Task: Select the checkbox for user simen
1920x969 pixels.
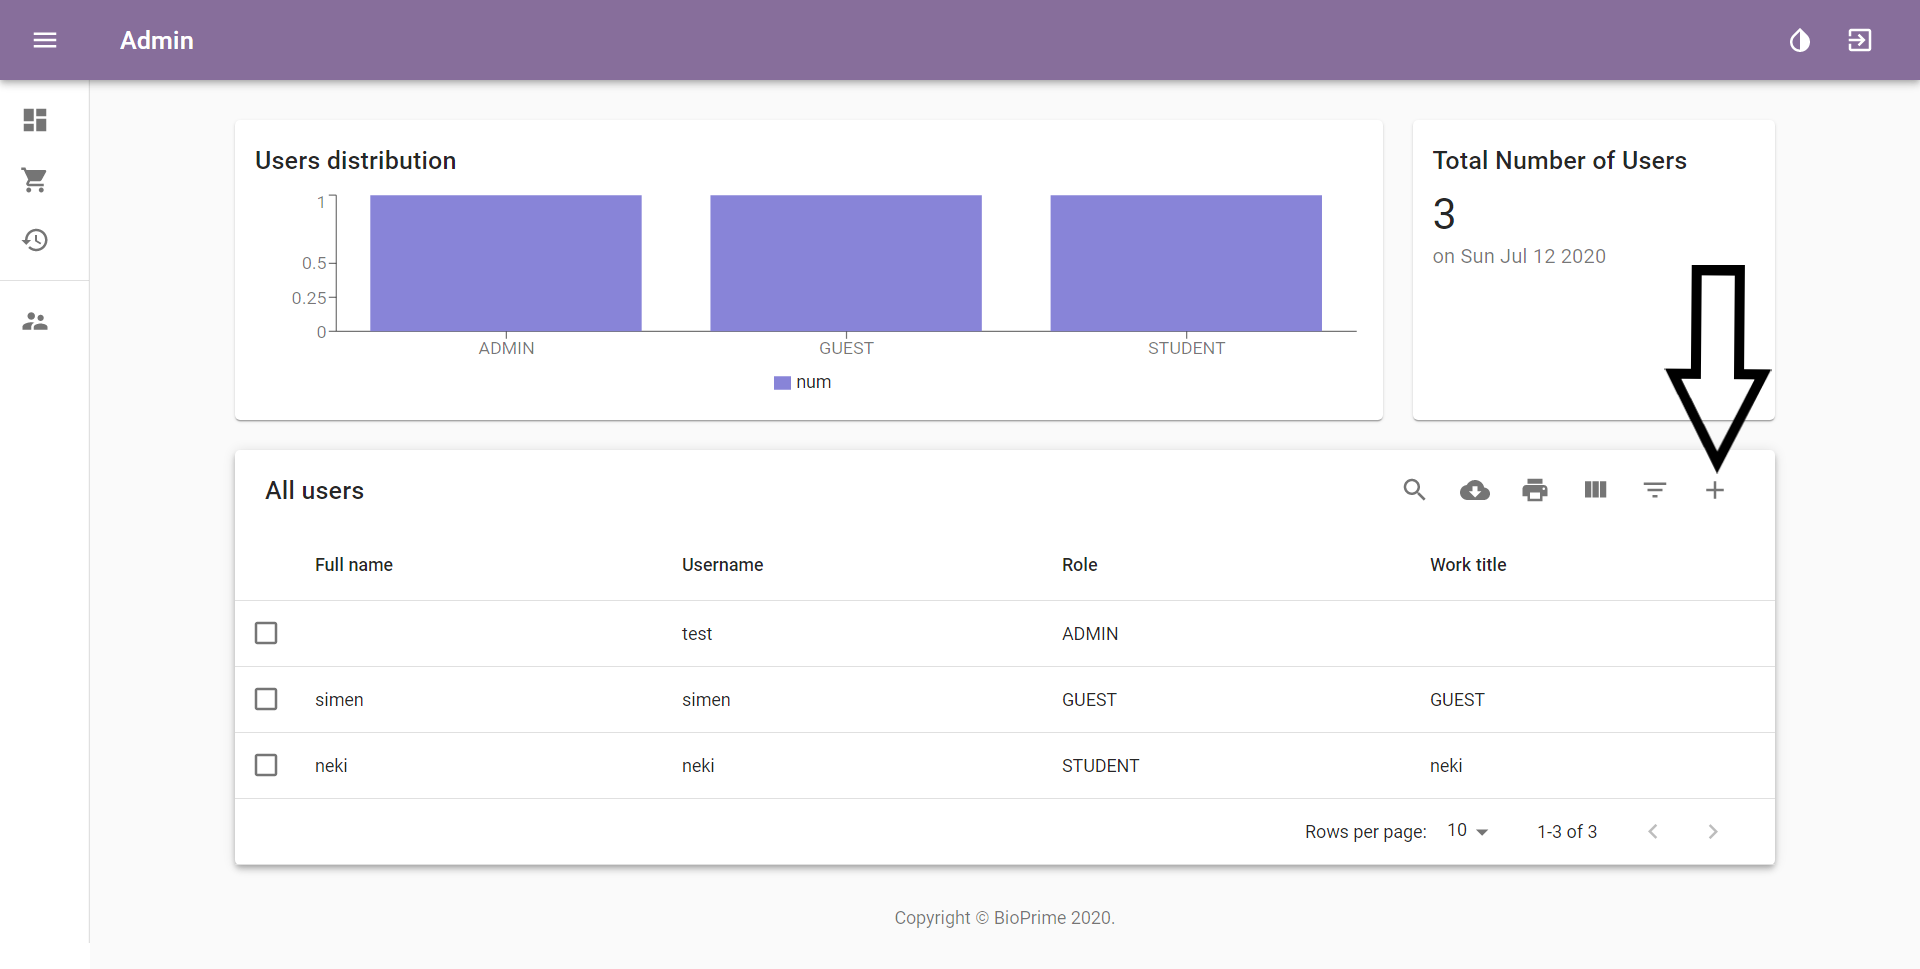Action: 266,699
